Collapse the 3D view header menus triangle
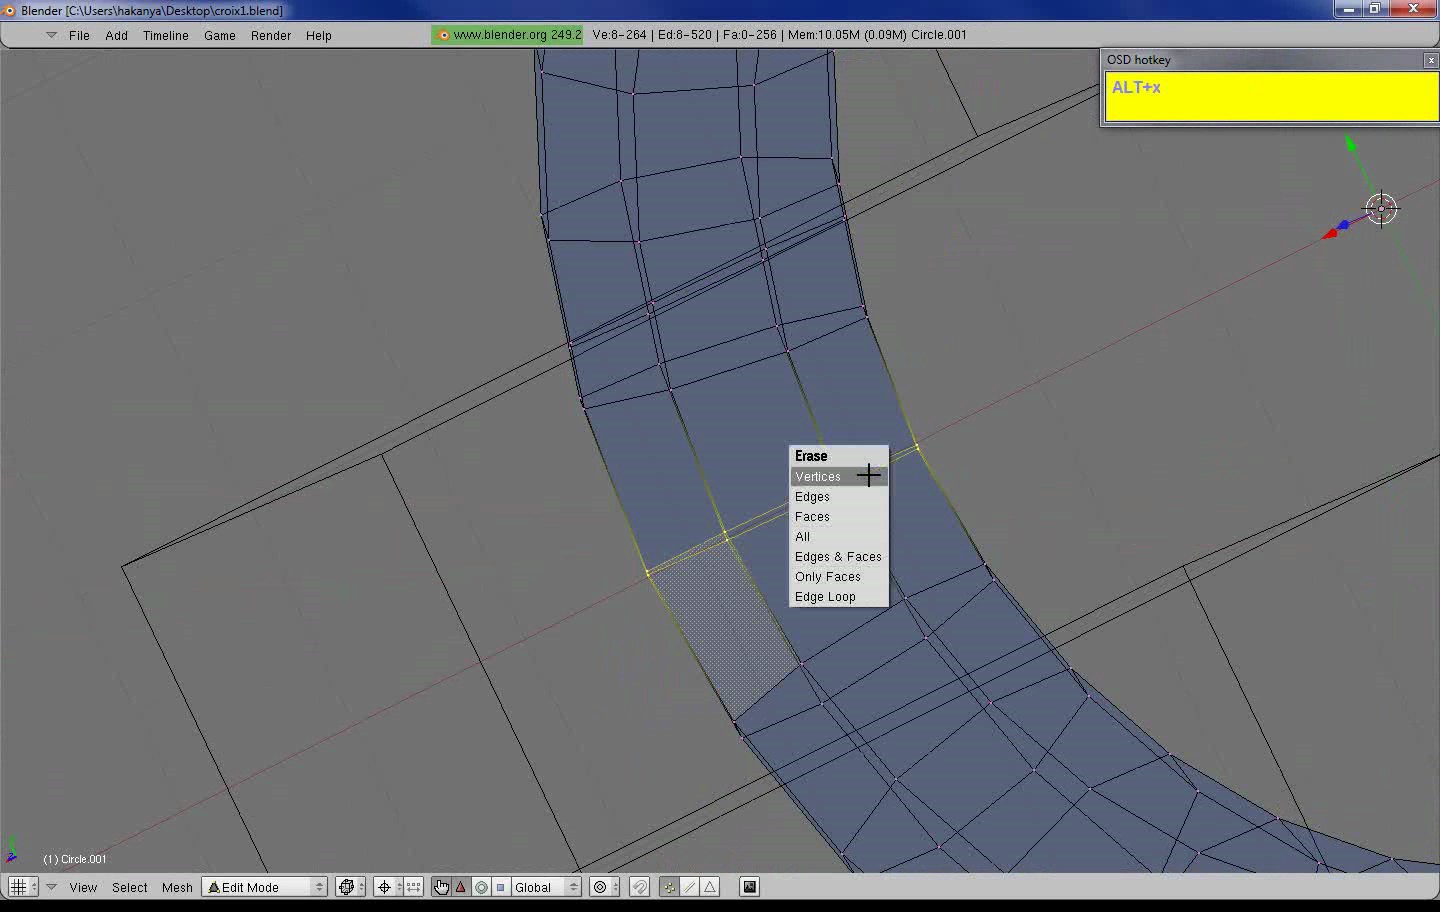Screen dimensions: 1440x912 (x=51, y=887)
